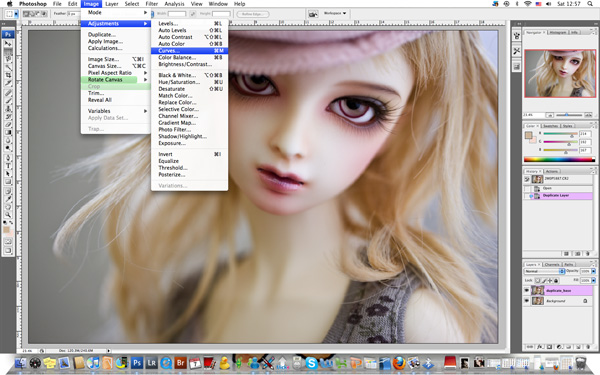Expand the Variables submenu
The height and width of the screenshot is (375, 600).
click(116, 111)
